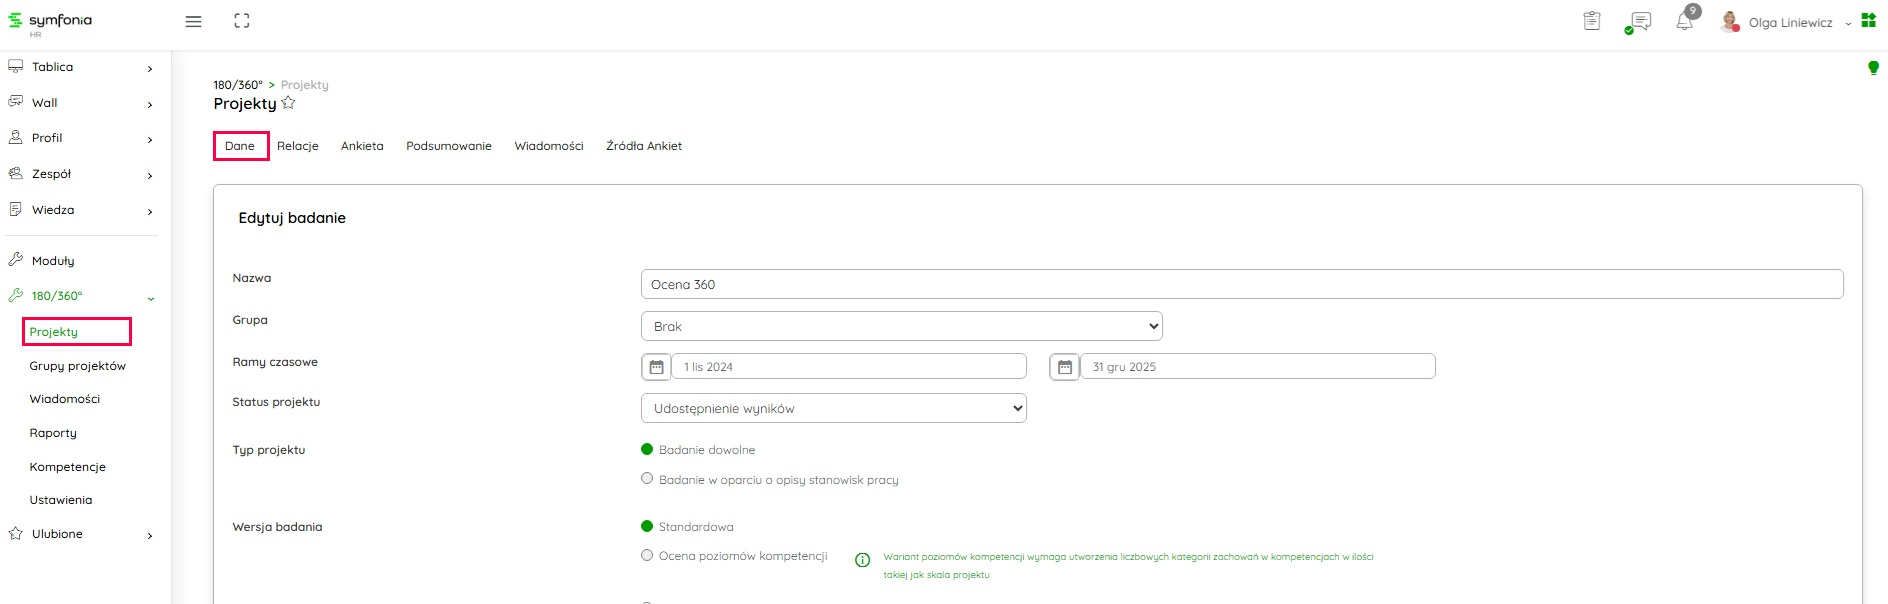Choose the Badanie dowolne radio button
This screenshot has height=604, width=1888.
pos(647,450)
